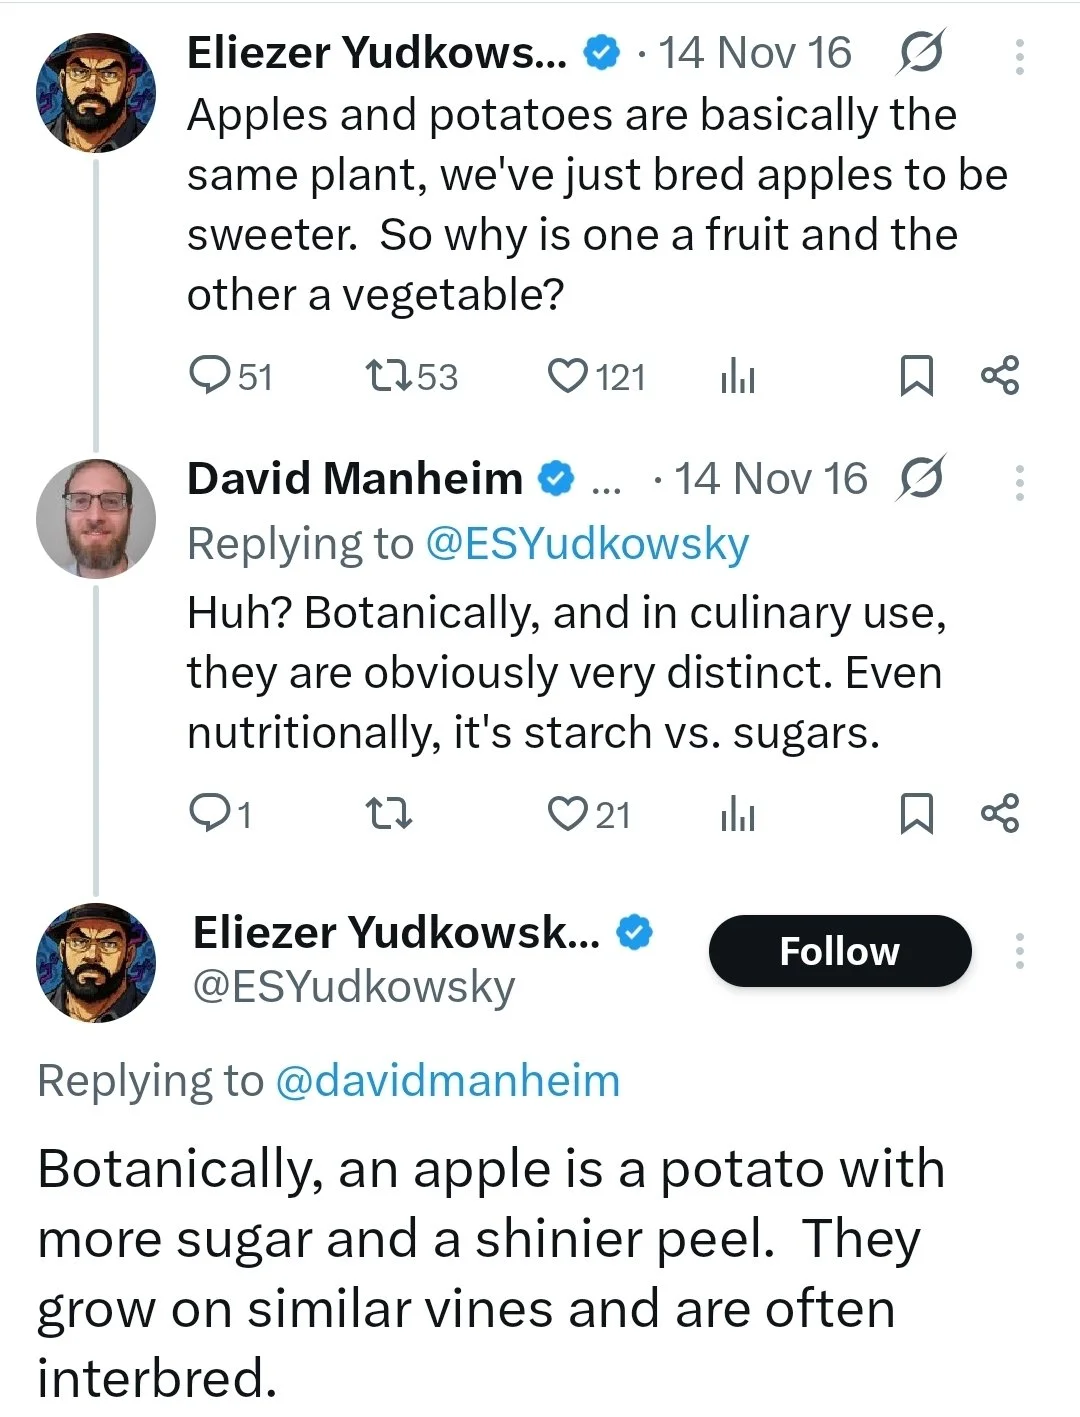Open more options on first tweet
Screen dimensions: 1080x1417
[x=1019, y=57]
